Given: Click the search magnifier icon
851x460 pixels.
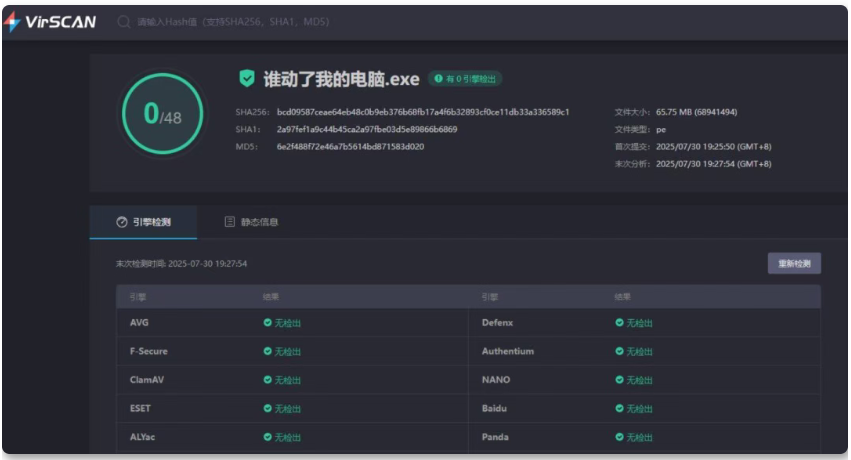Looking at the screenshot, I should pos(124,22).
